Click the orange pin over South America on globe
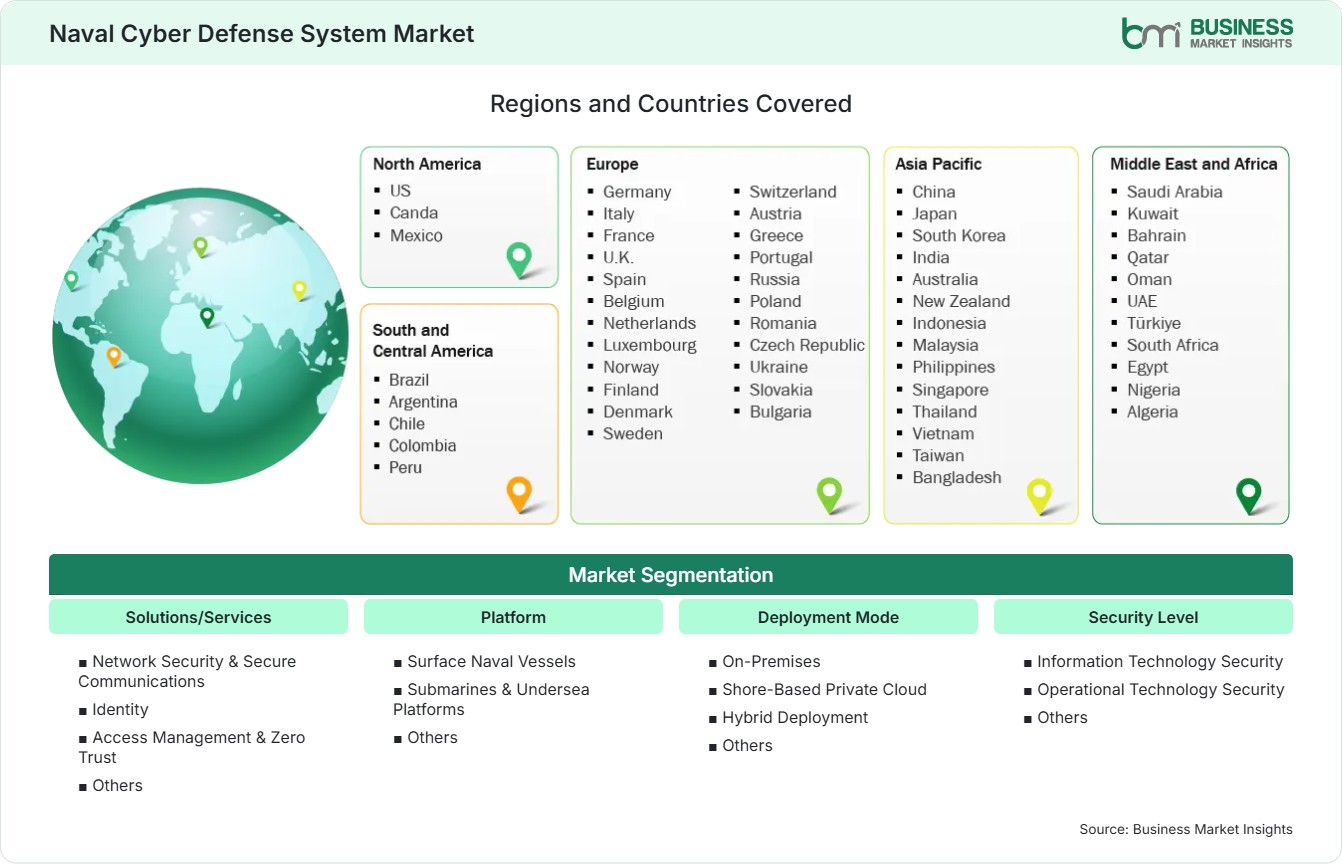This screenshot has width=1342, height=864. [x=114, y=356]
